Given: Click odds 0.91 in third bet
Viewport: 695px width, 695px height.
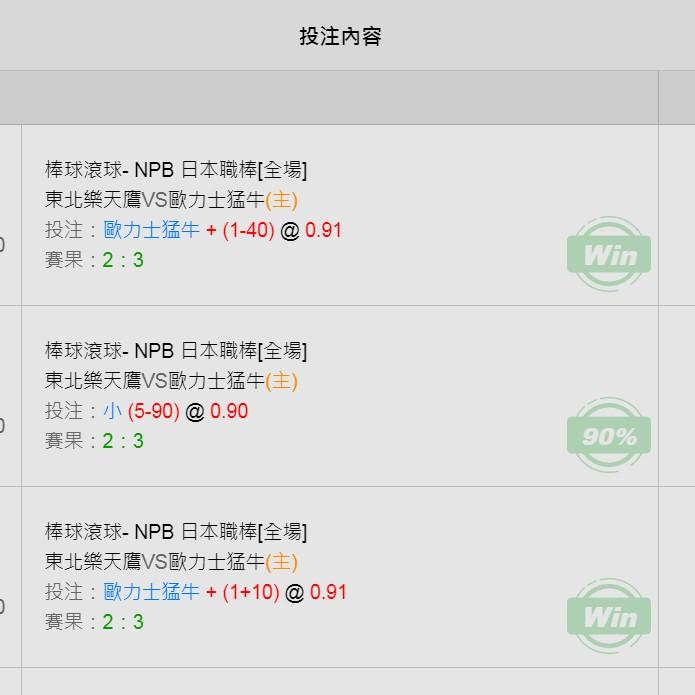Looking at the screenshot, I should click(x=328, y=592).
